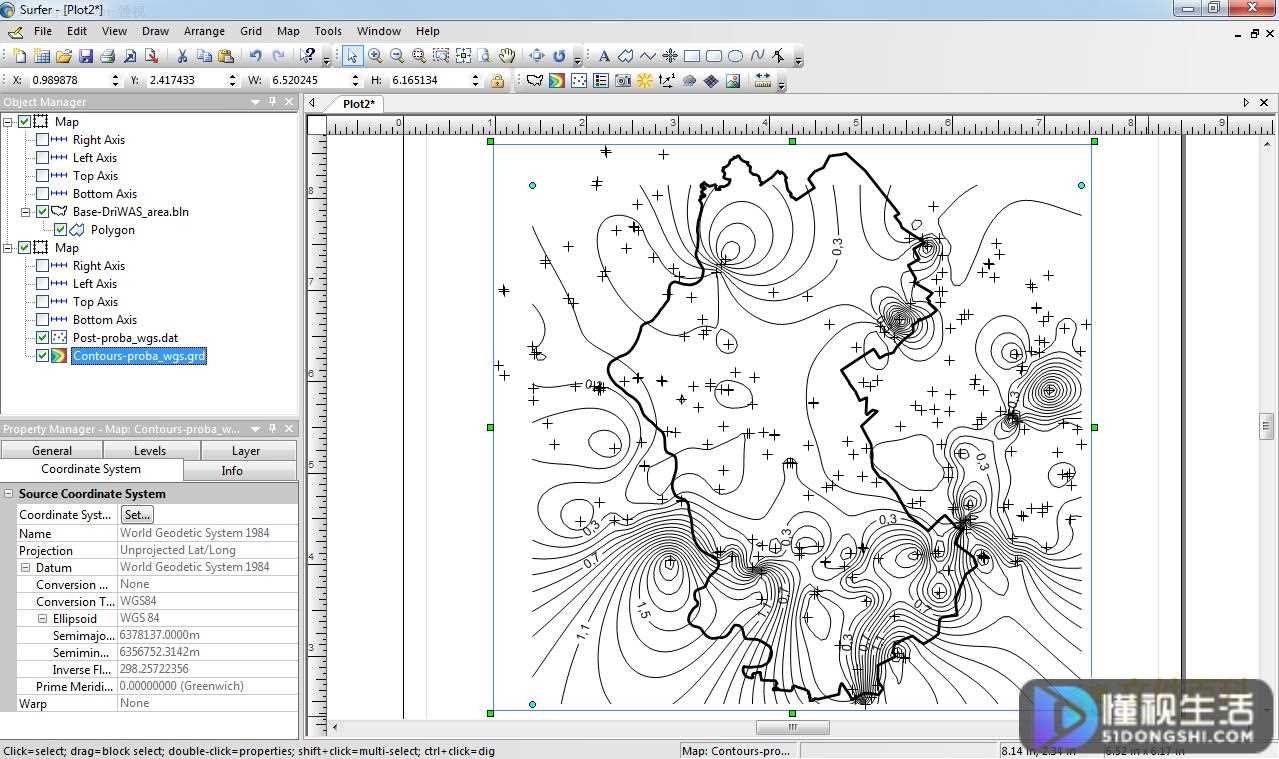The height and width of the screenshot is (759, 1279).
Task: Uncheck the Base-DriWAS_area.bln layer
Action: (42, 212)
